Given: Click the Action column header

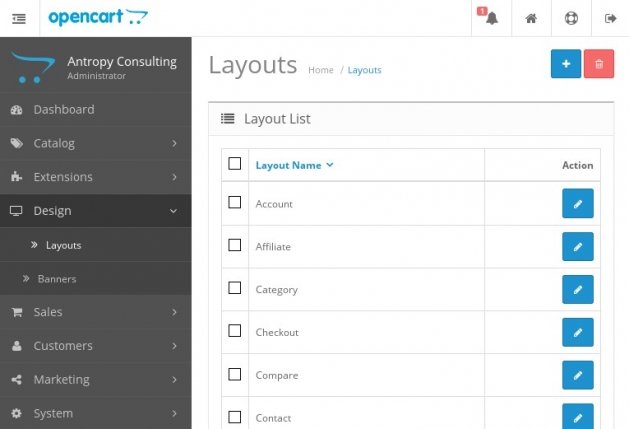Looking at the screenshot, I should click(577, 165).
